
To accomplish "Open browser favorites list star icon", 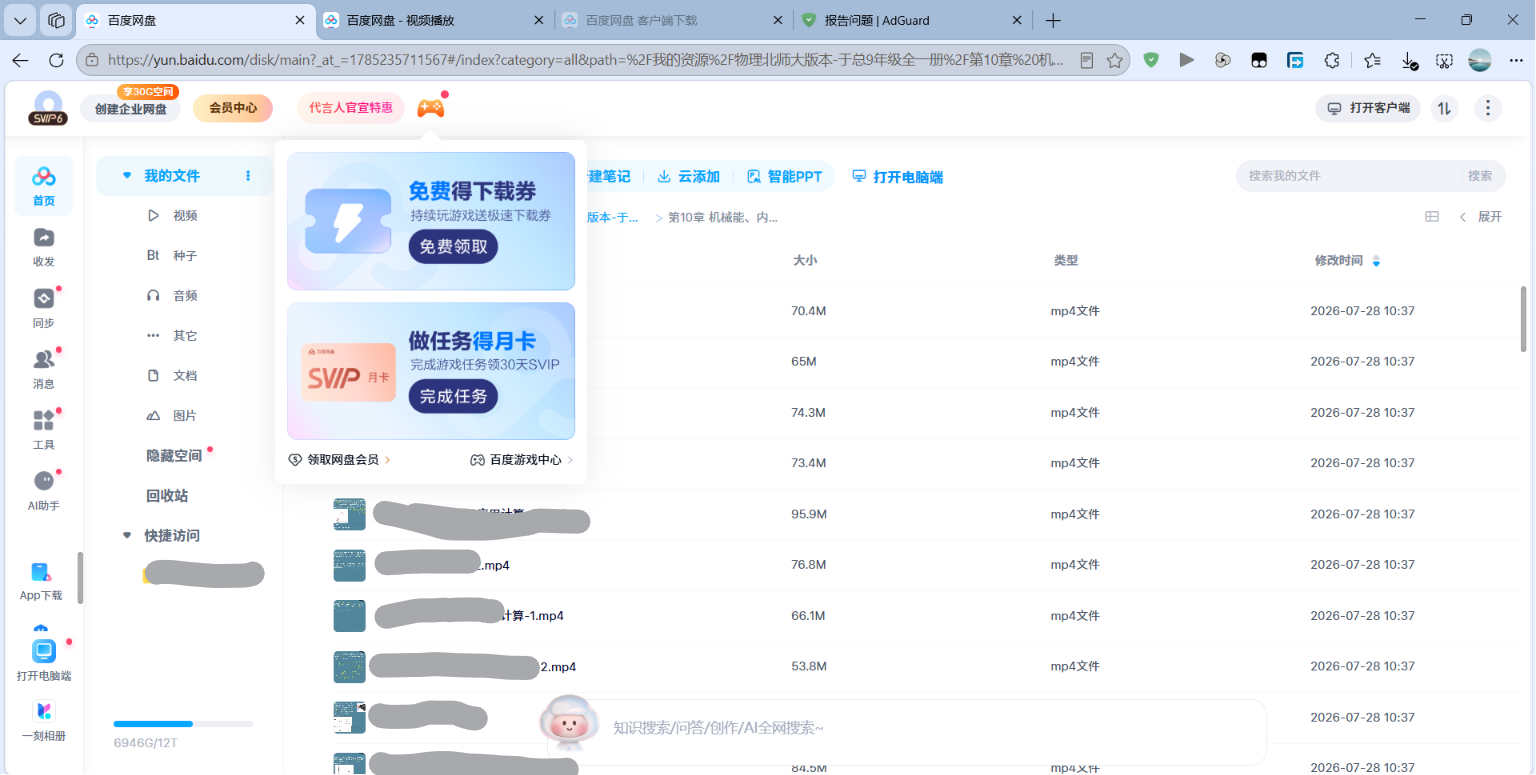I will (x=1372, y=60).
